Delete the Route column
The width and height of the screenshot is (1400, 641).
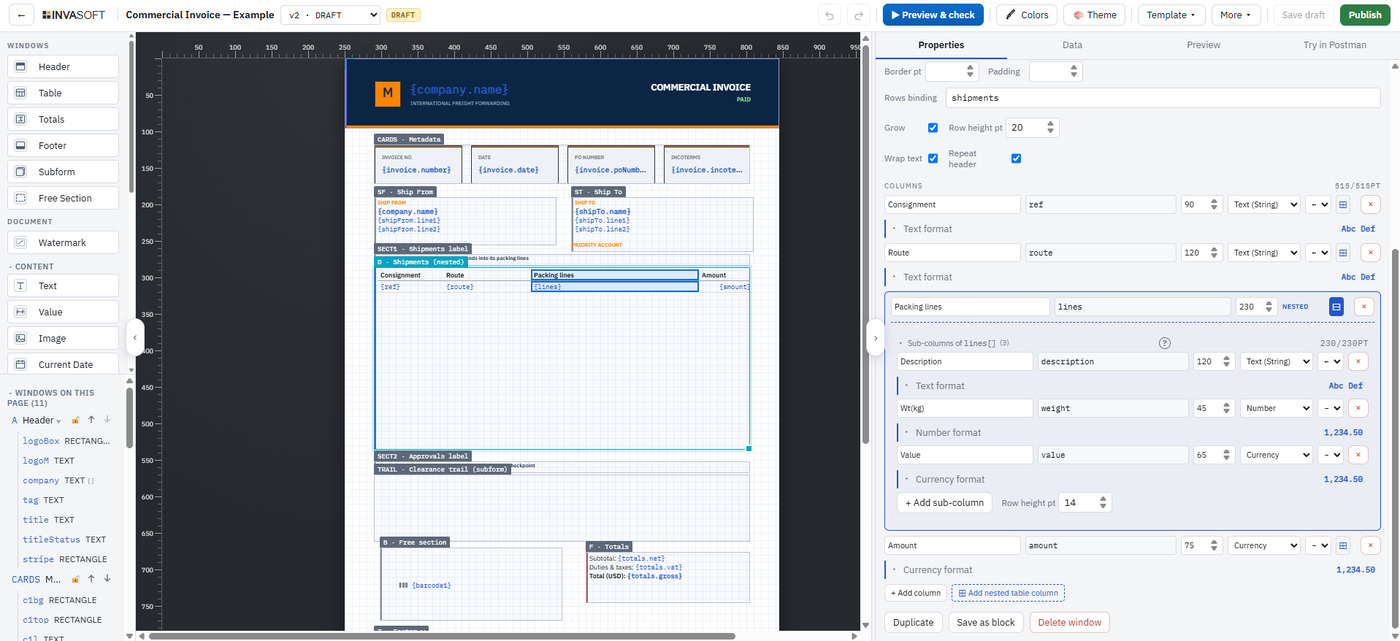coord(1370,253)
